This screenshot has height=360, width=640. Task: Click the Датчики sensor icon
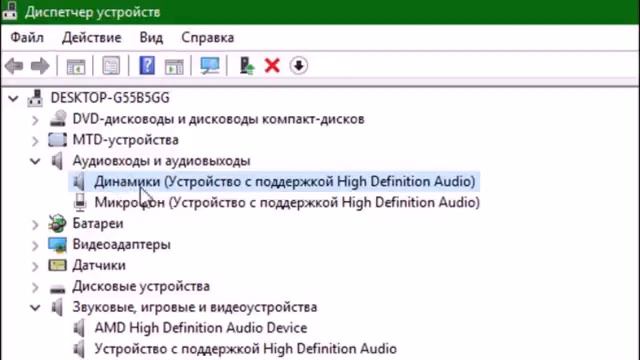57,265
